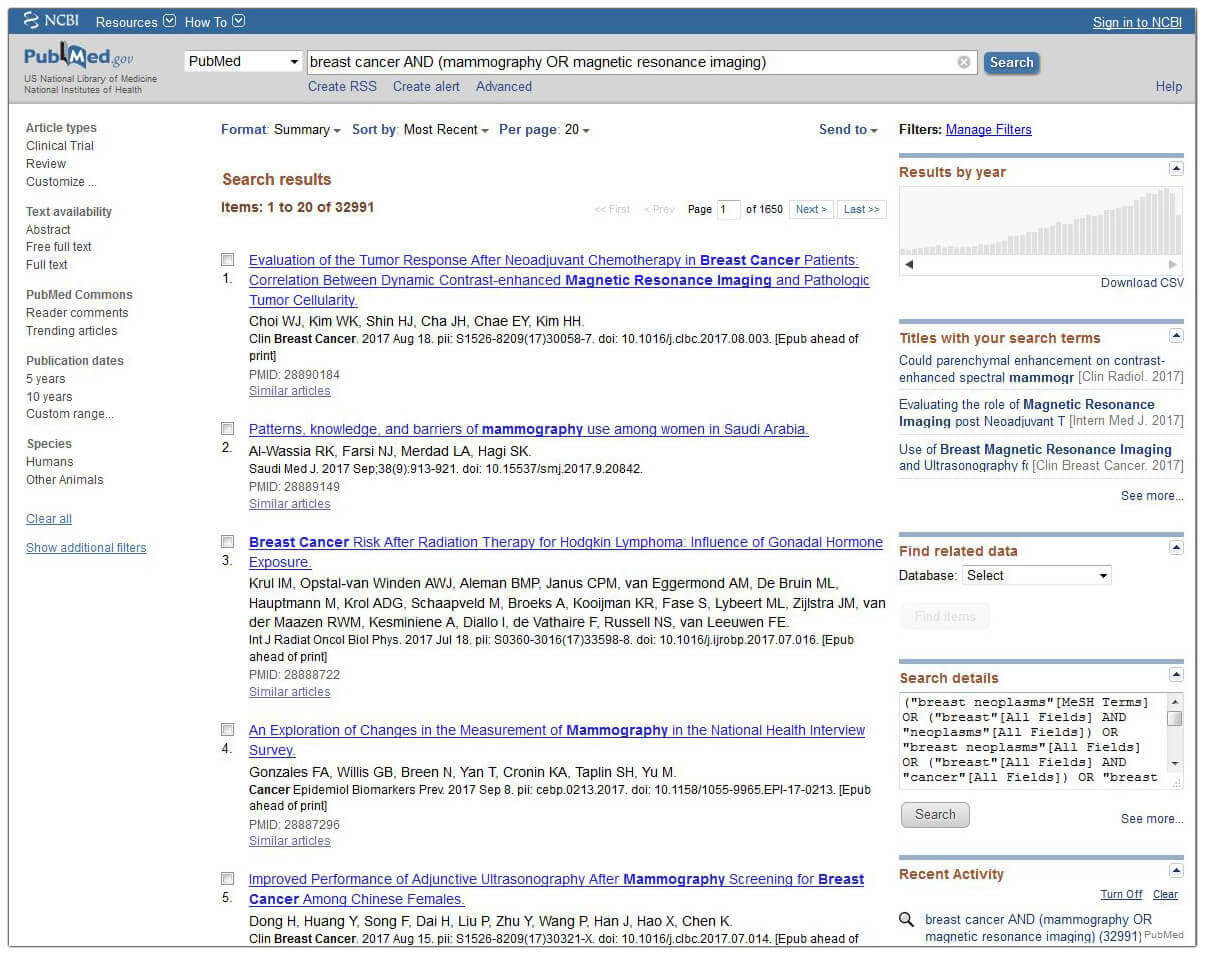
Task: Go to the Next page of results
Action: coord(811,209)
